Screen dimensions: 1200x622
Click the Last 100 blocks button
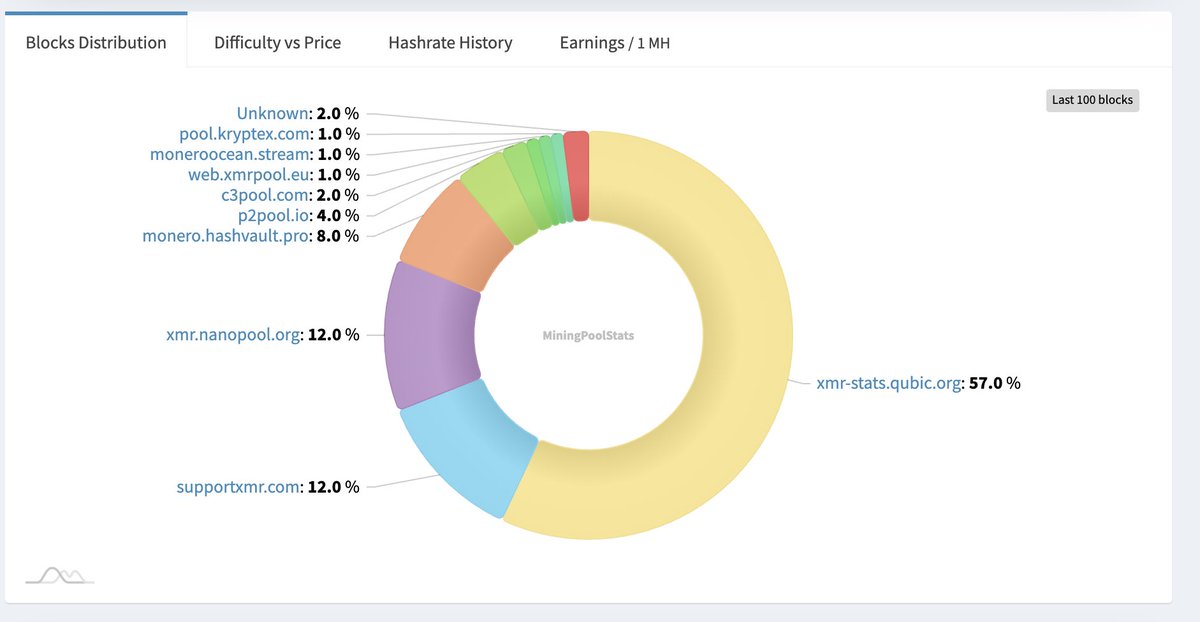point(1092,100)
